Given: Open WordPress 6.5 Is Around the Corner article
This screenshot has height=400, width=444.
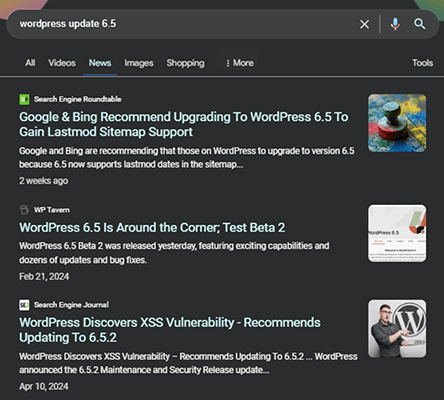Looking at the screenshot, I should (x=152, y=228).
